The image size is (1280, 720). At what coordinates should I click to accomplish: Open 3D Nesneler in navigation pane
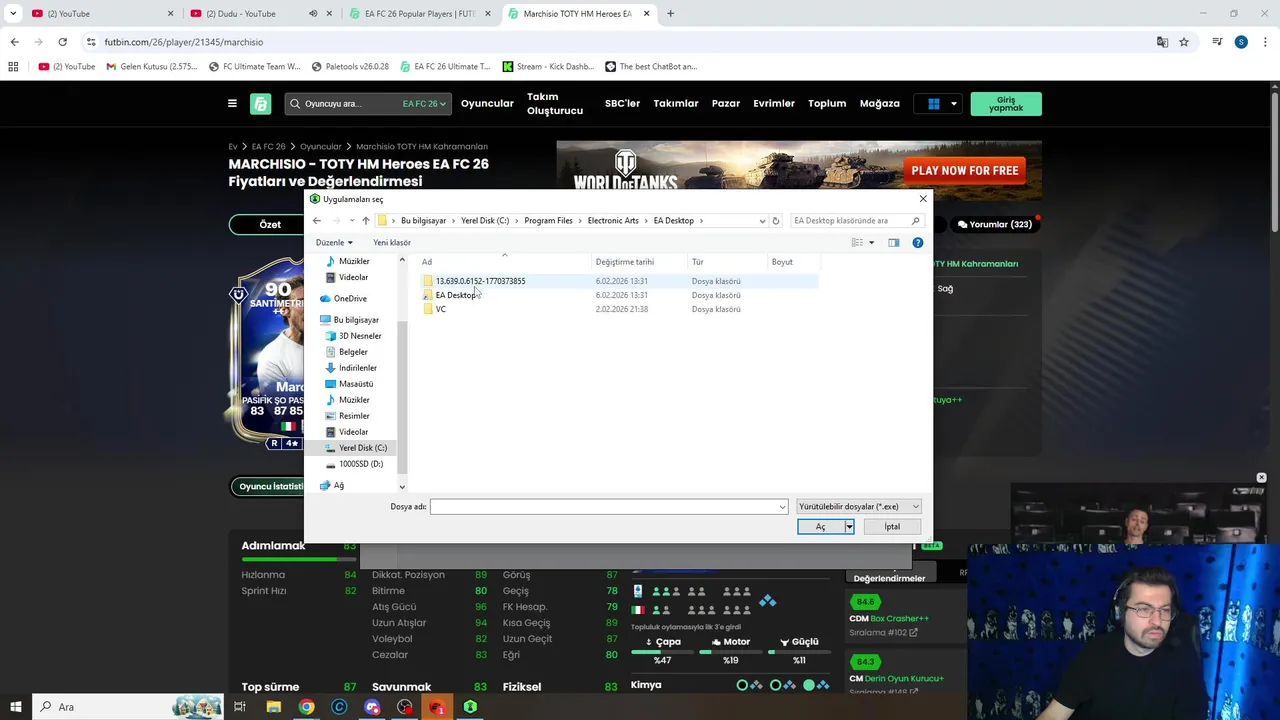tap(360, 336)
